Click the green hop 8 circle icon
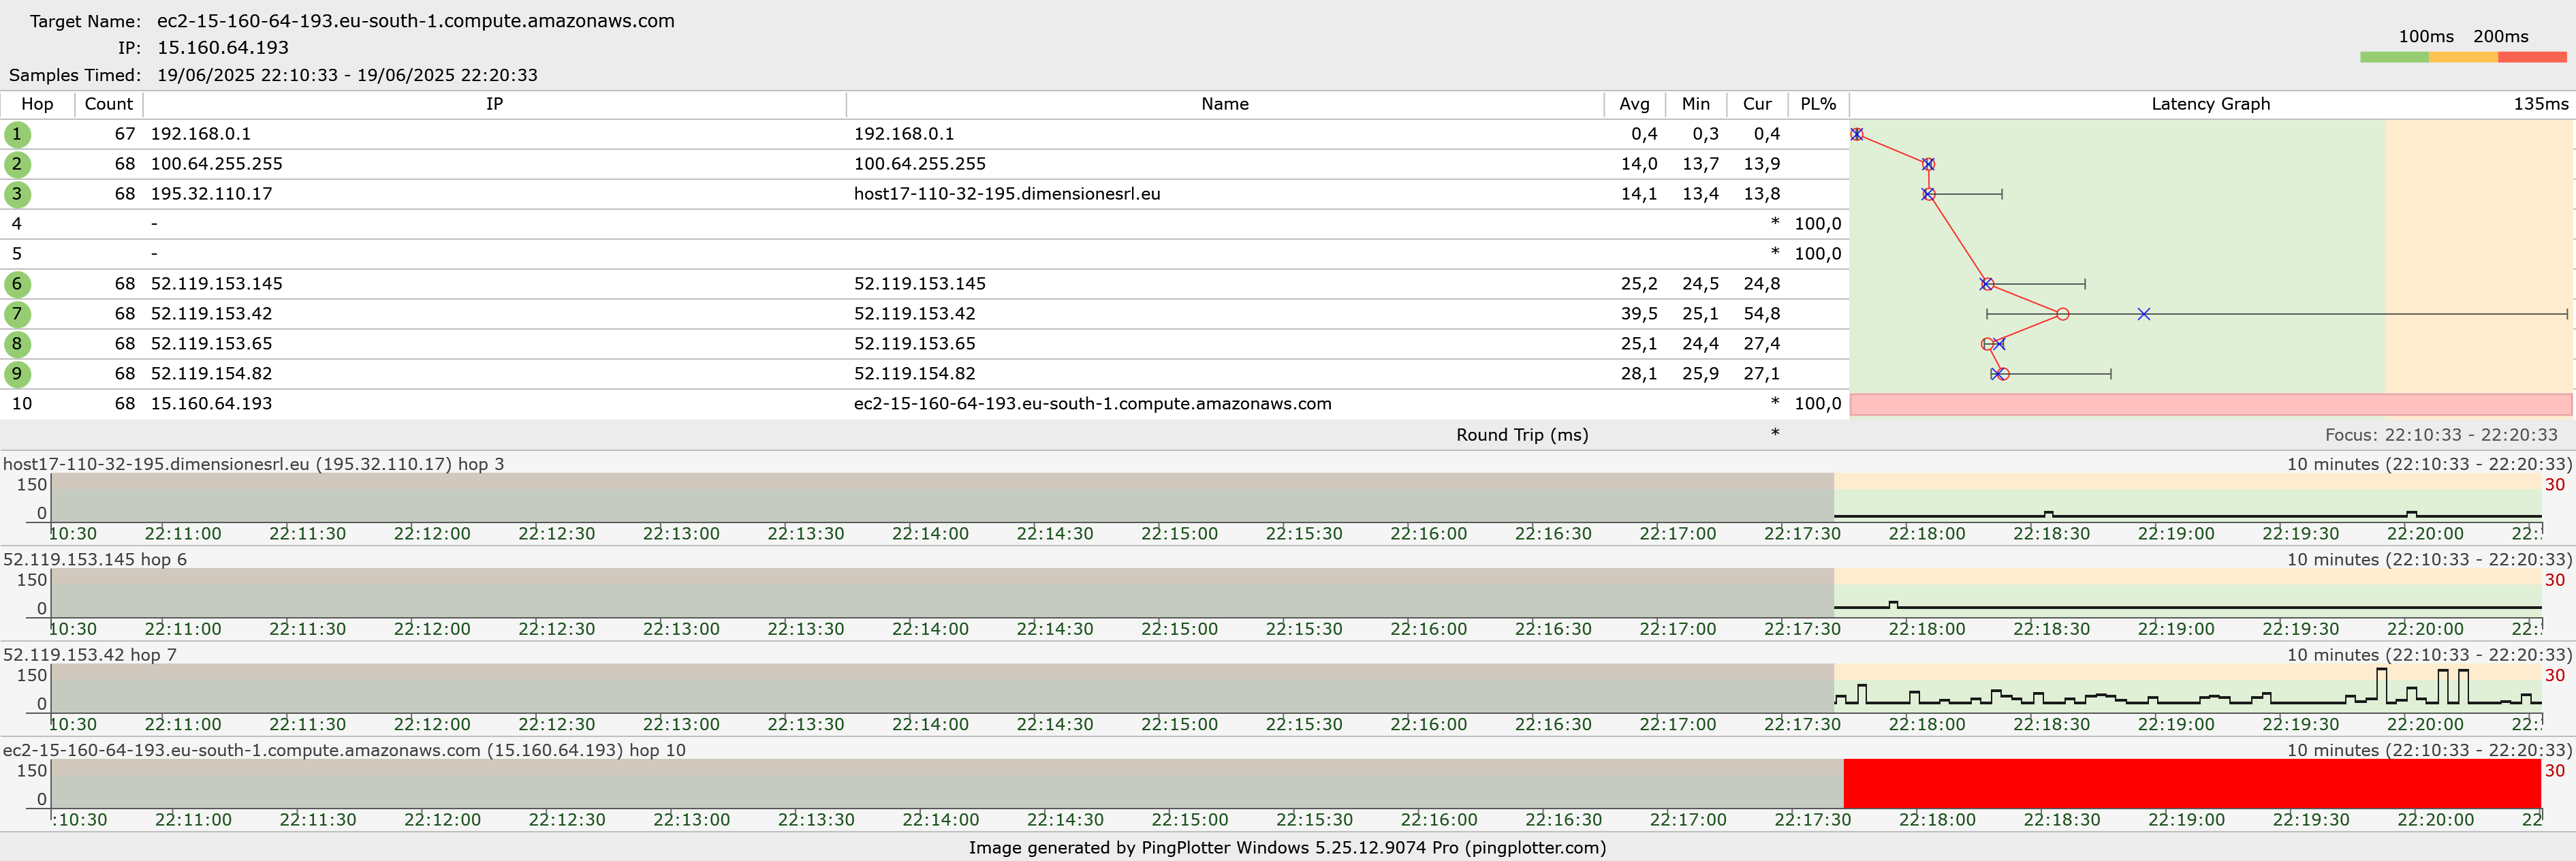The image size is (2576, 861). tap(17, 344)
